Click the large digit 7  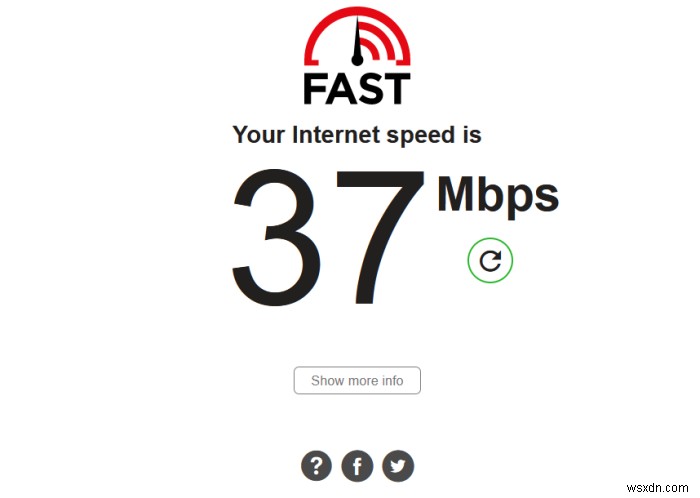coord(379,237)
